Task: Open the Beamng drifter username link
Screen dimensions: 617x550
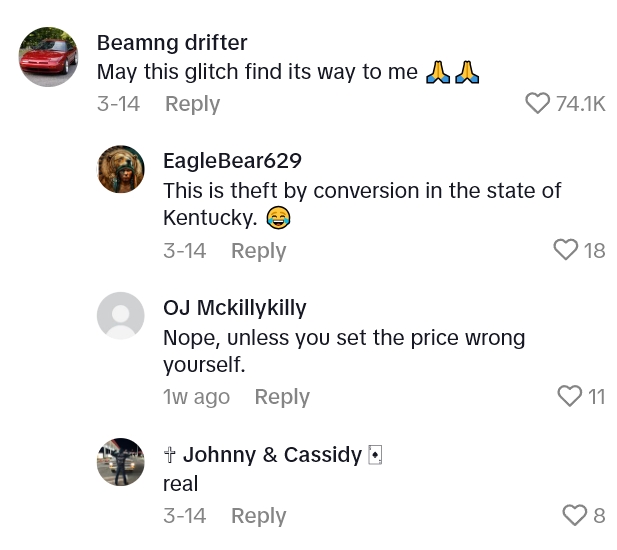Action: 172,43
